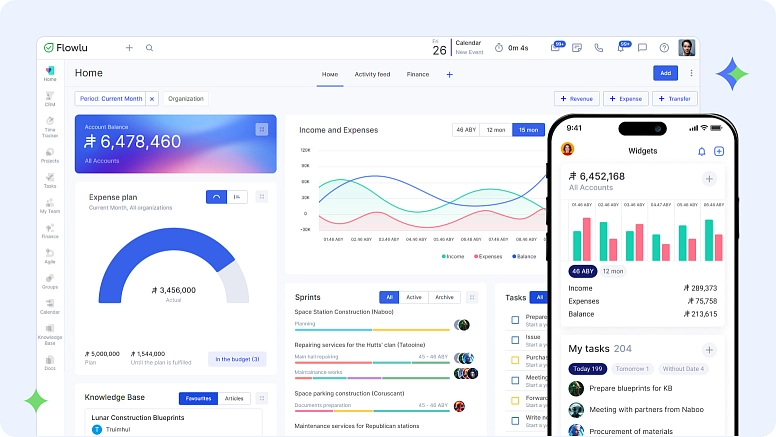The width and height of the screenshot is (776, 437).
Task: Check the 'Issue' task checkbox
Action: (x=515, y=340)
